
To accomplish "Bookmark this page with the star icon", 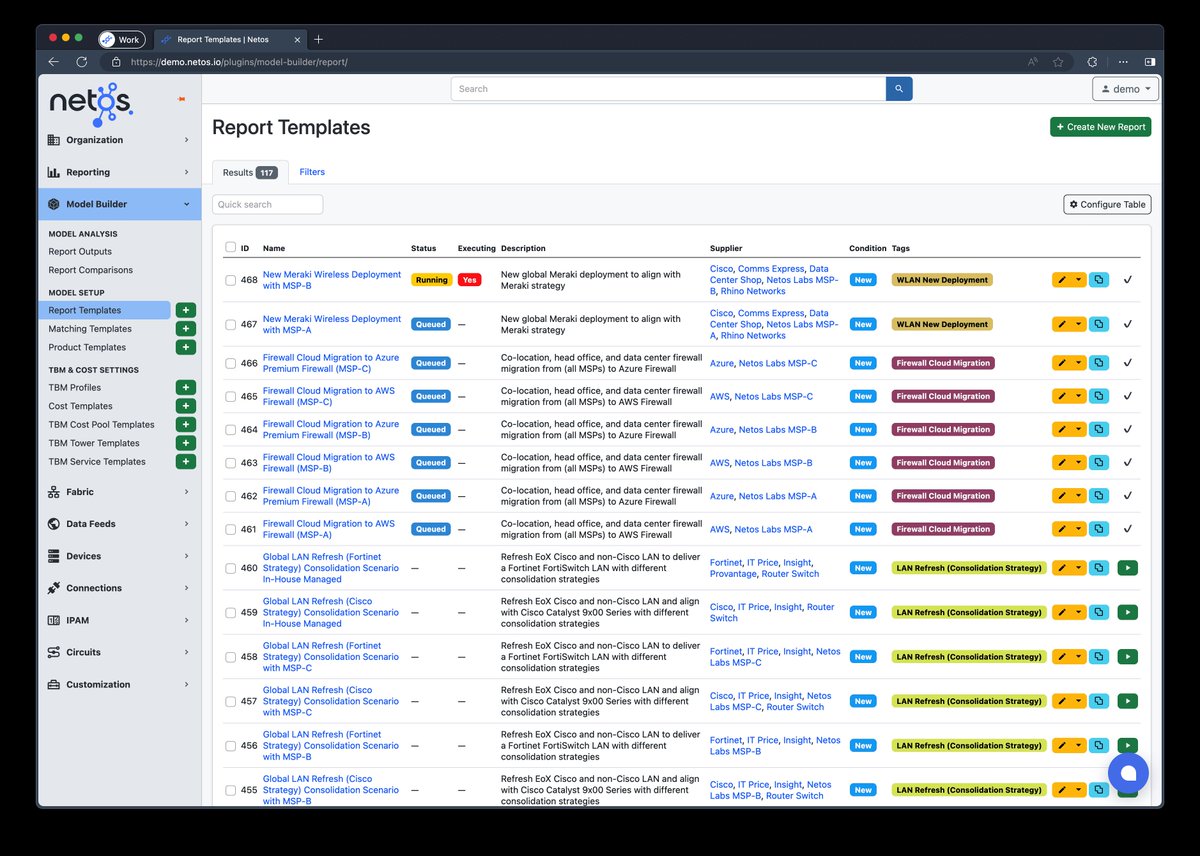I will click(1058, 62).
